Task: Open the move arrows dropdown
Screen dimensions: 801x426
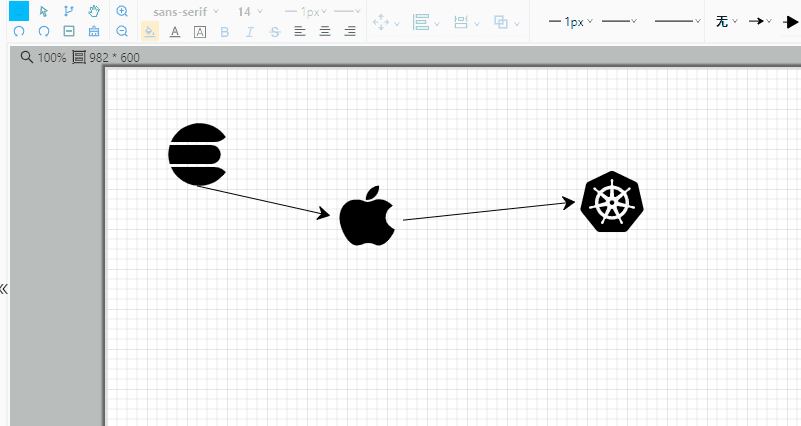Action: [386, 22]
